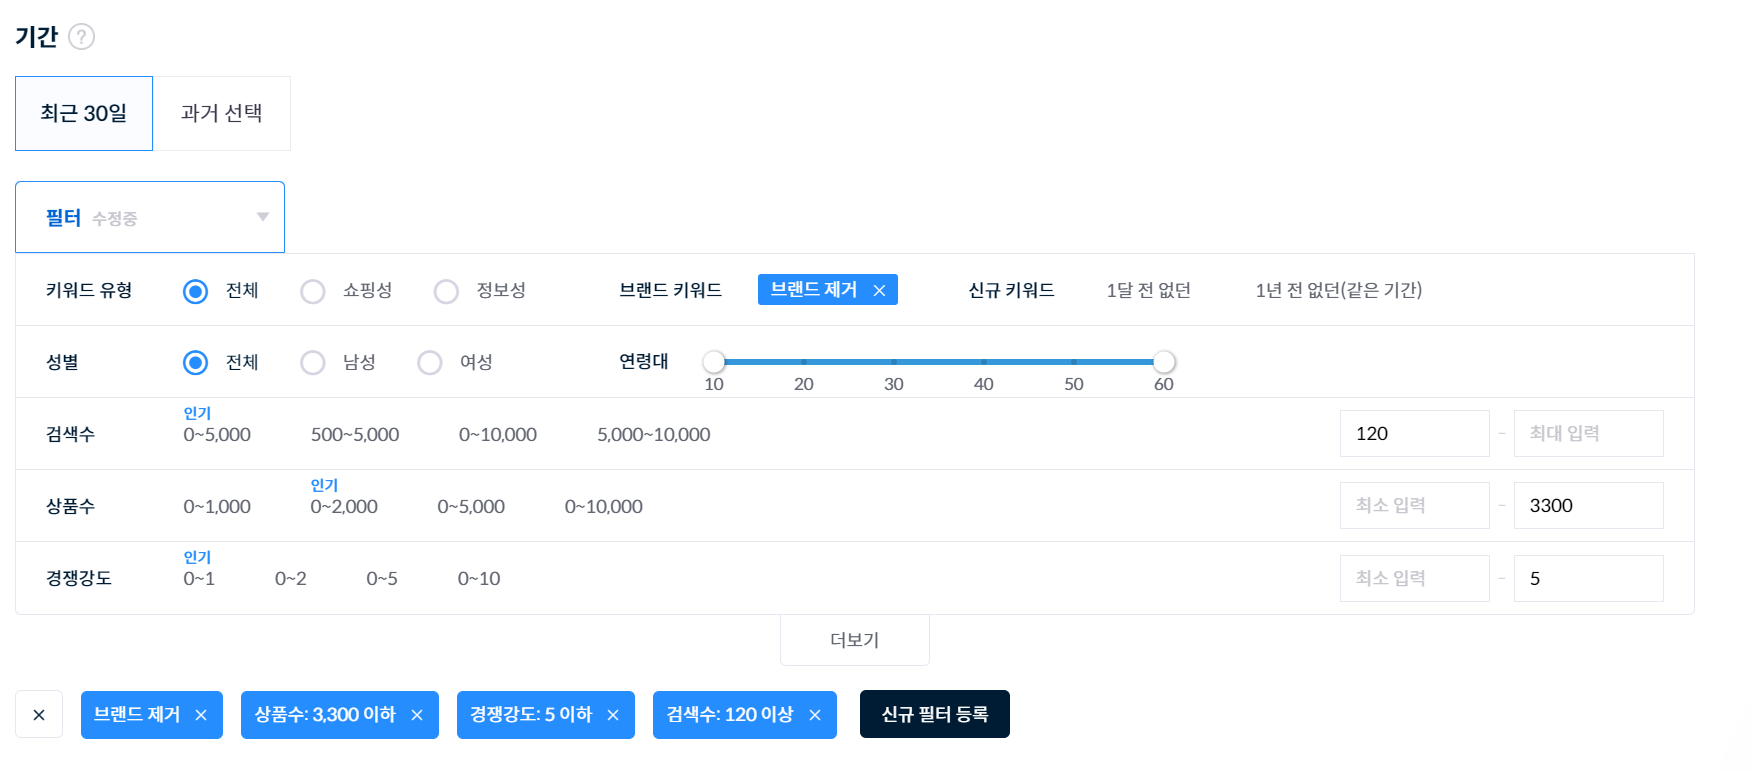Click the 검색수 최대 입력 field
This screenshot has height=772, width=1753.
click(x=1589, y=433)
